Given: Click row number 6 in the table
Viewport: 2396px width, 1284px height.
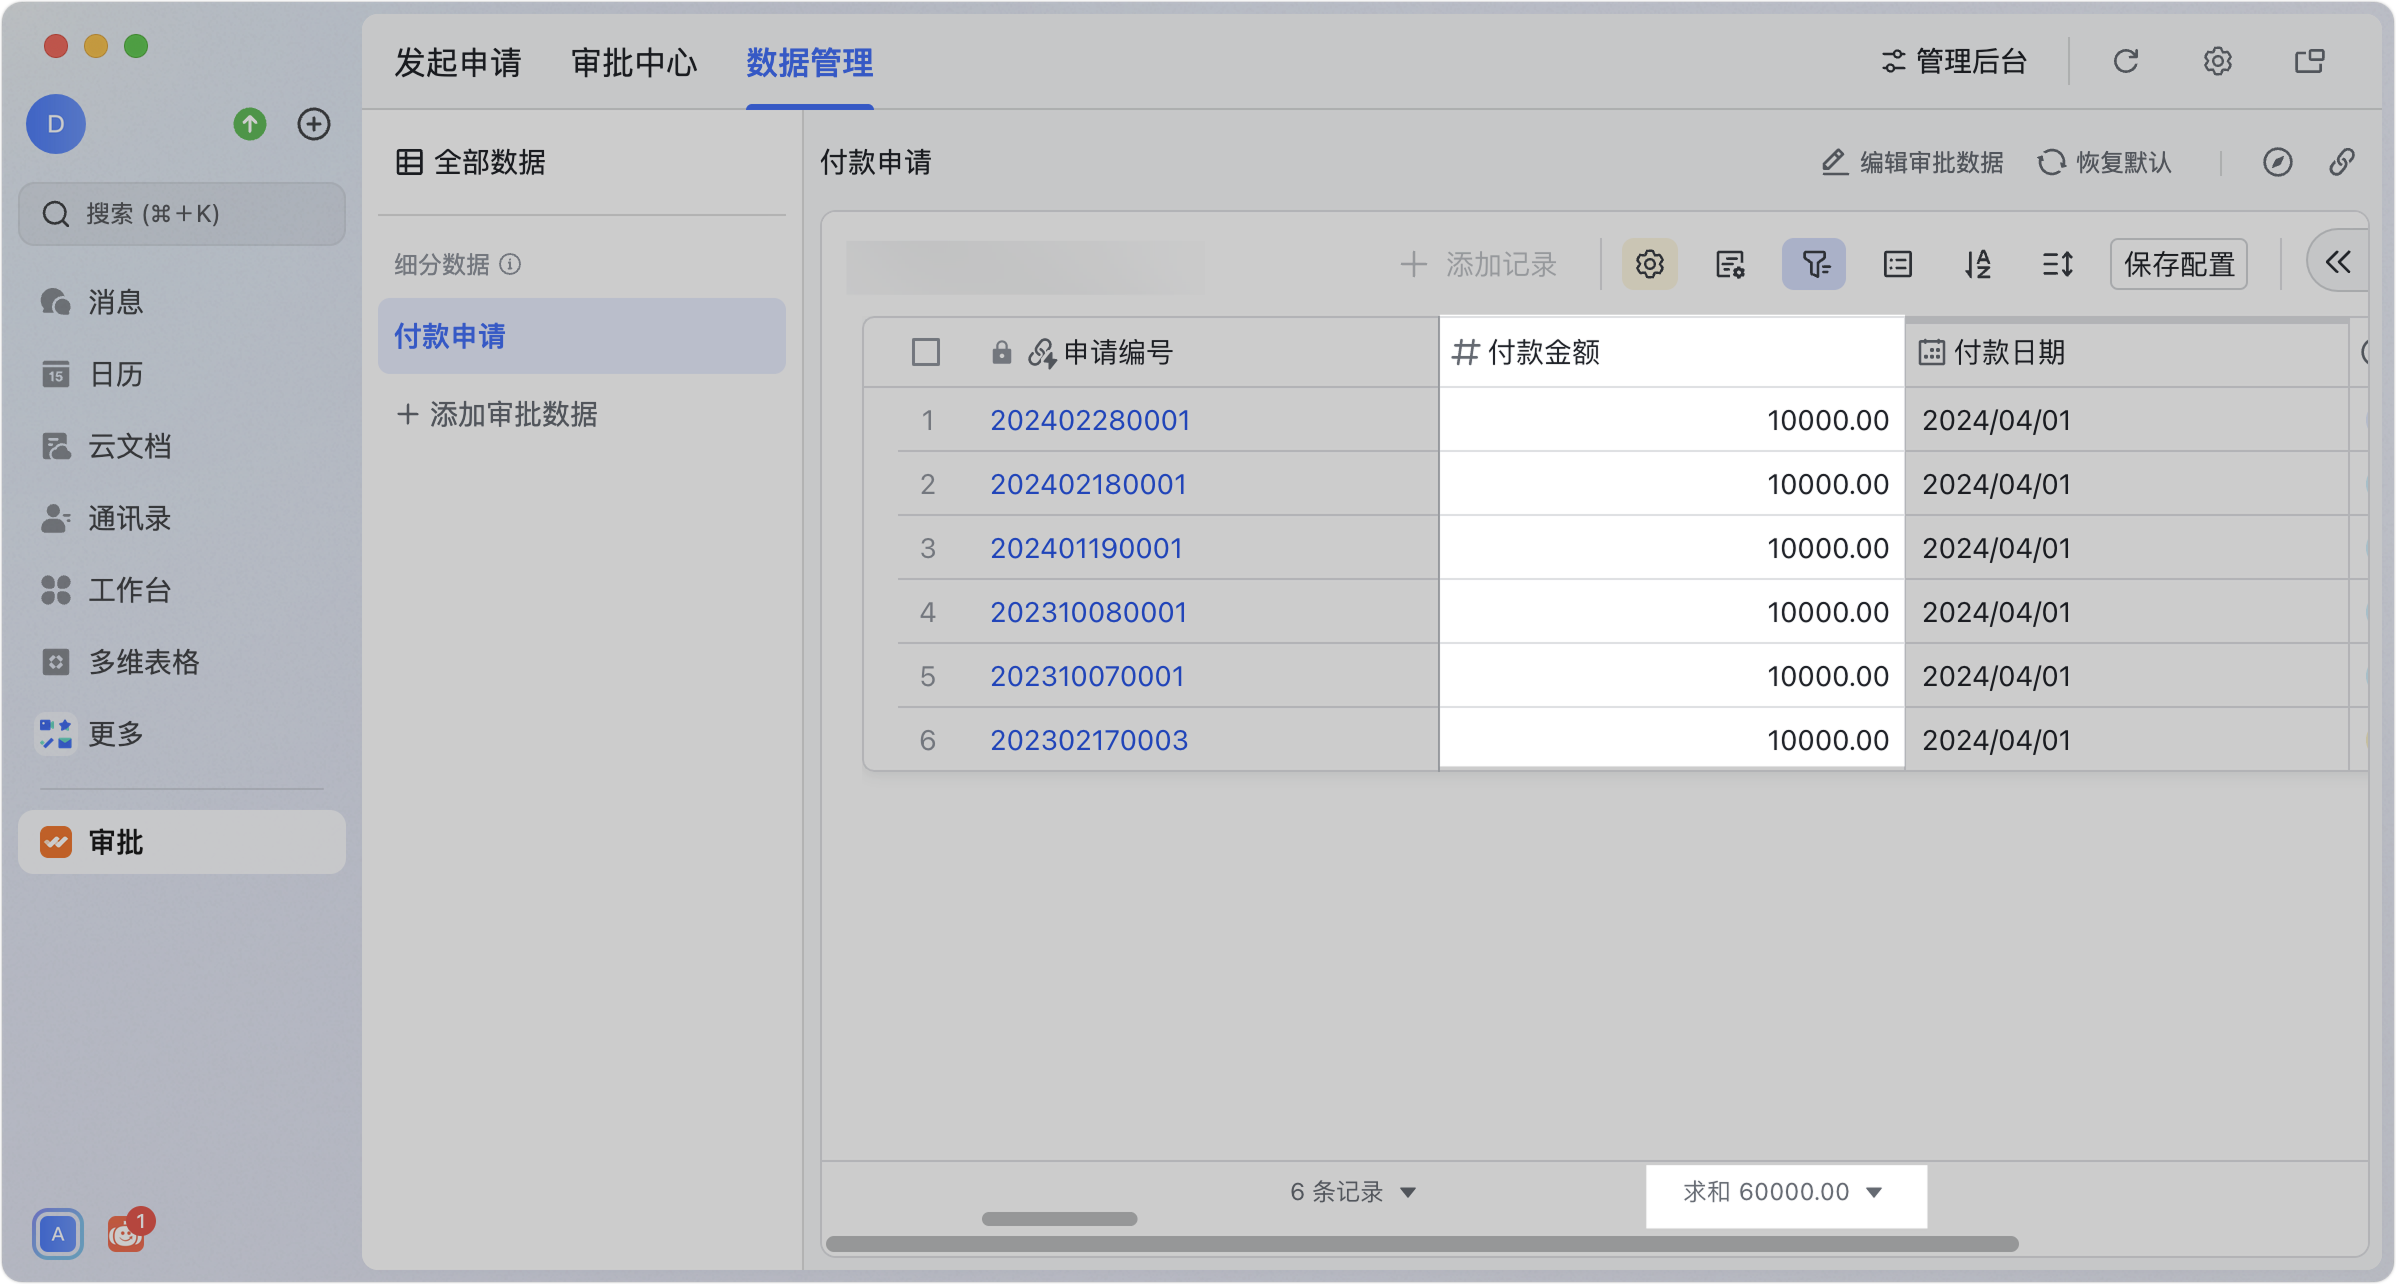Looking at the screenshot, I should point(927,740).
